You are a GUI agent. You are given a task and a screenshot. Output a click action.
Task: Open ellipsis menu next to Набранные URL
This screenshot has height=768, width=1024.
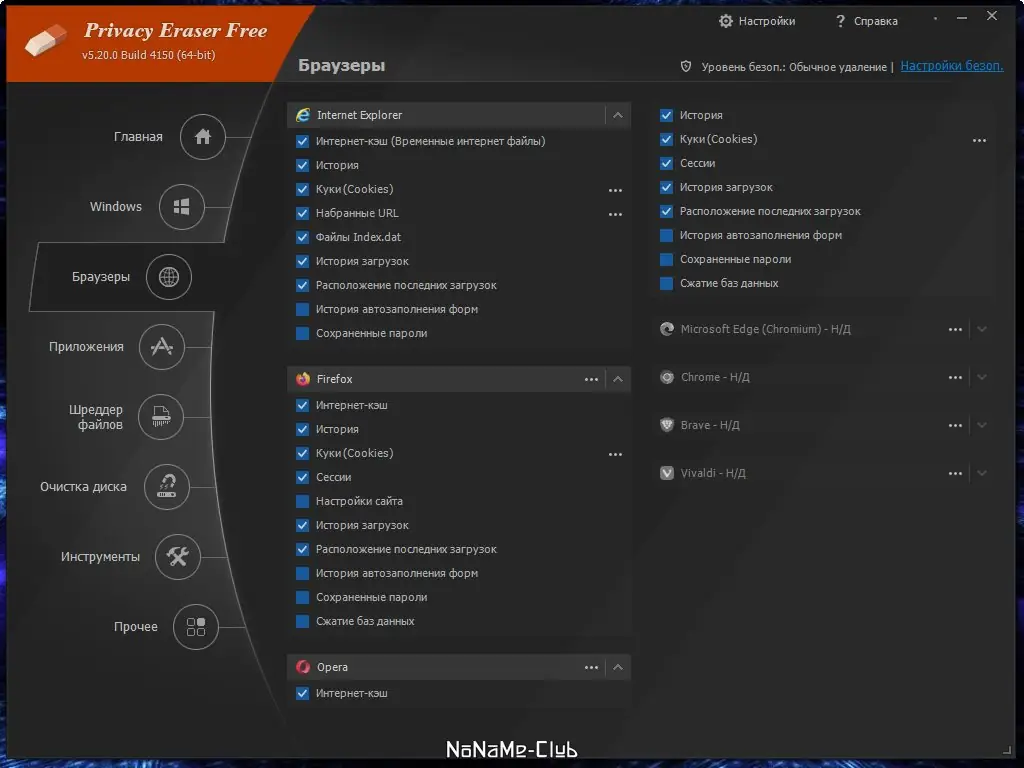(x=615, y=213)
